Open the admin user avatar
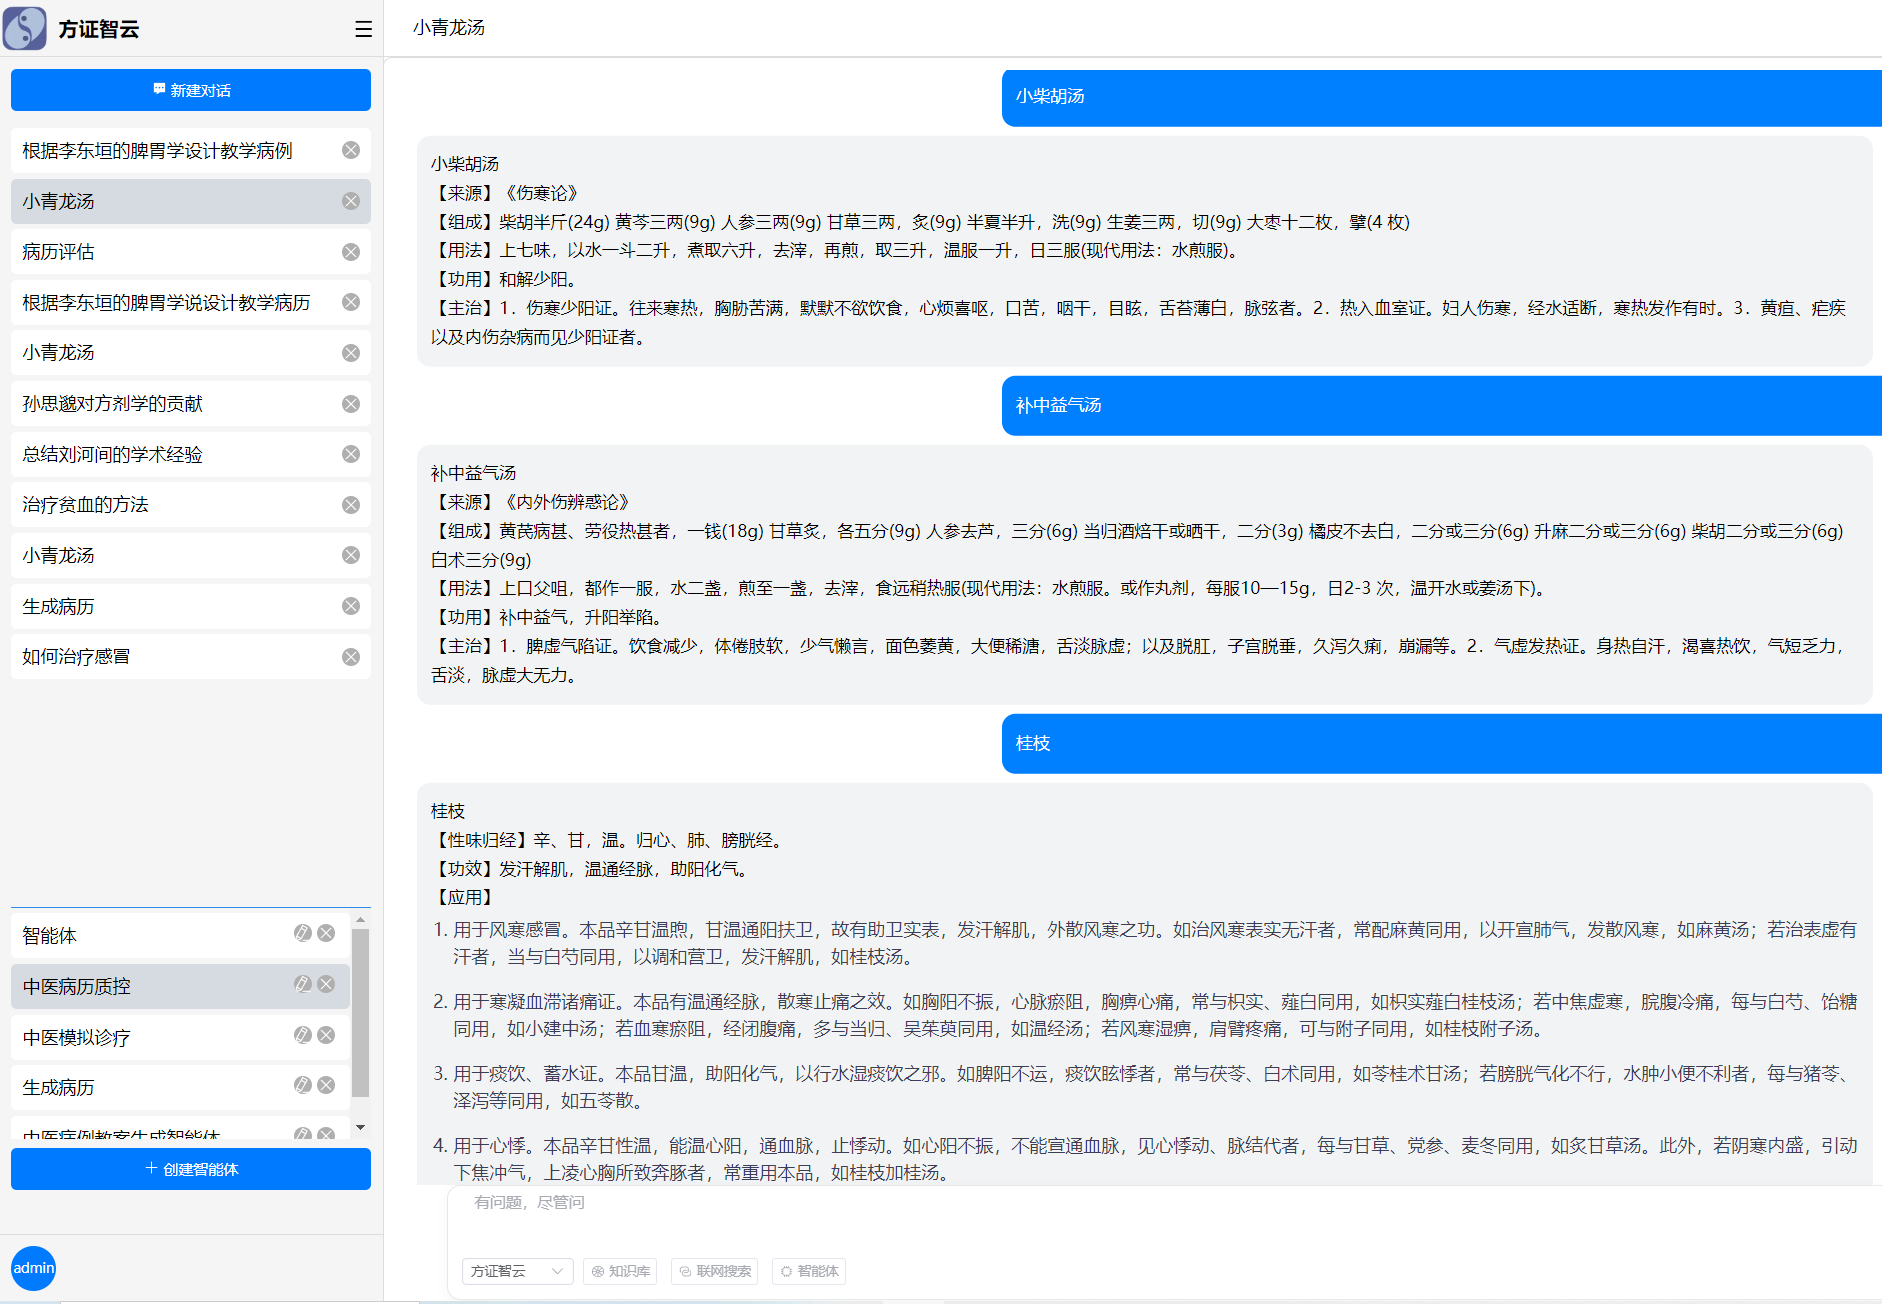This screenshot has width=1882, height=1304. pos(33,1268)
